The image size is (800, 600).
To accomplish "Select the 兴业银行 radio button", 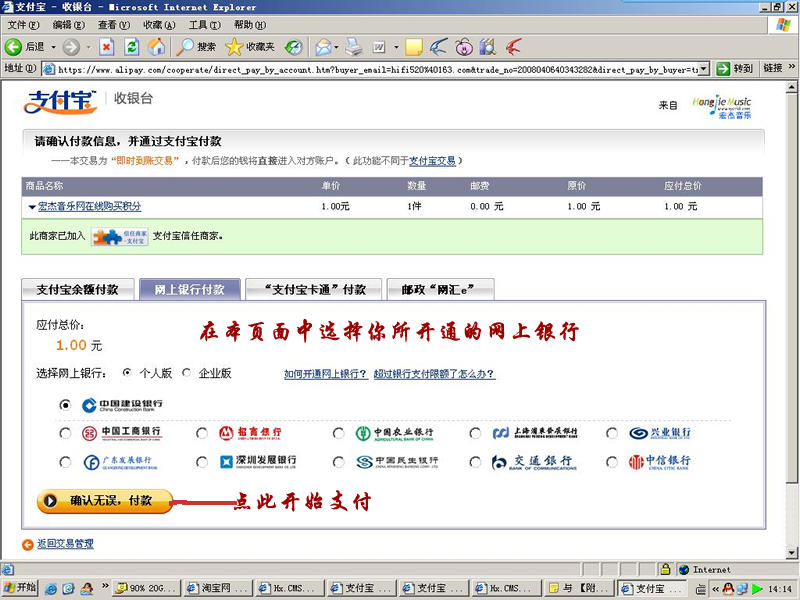I will tap(611, 433).
